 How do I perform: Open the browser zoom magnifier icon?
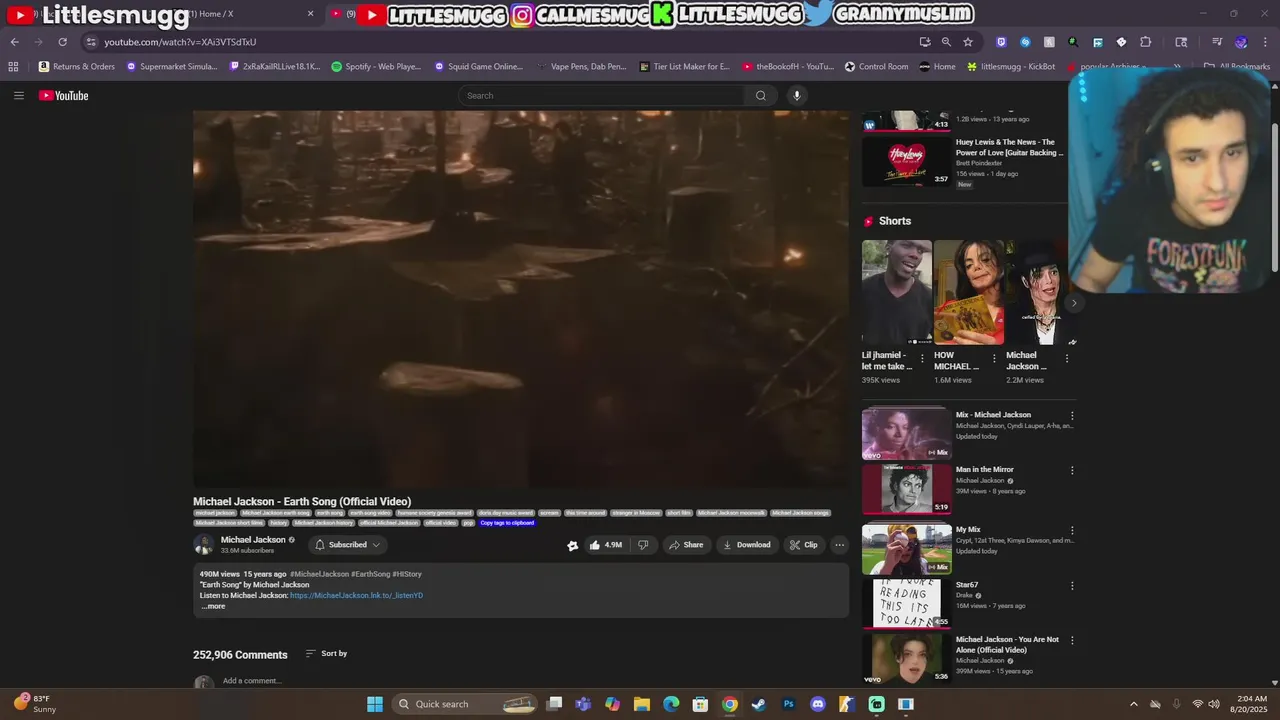pos(946,42)
